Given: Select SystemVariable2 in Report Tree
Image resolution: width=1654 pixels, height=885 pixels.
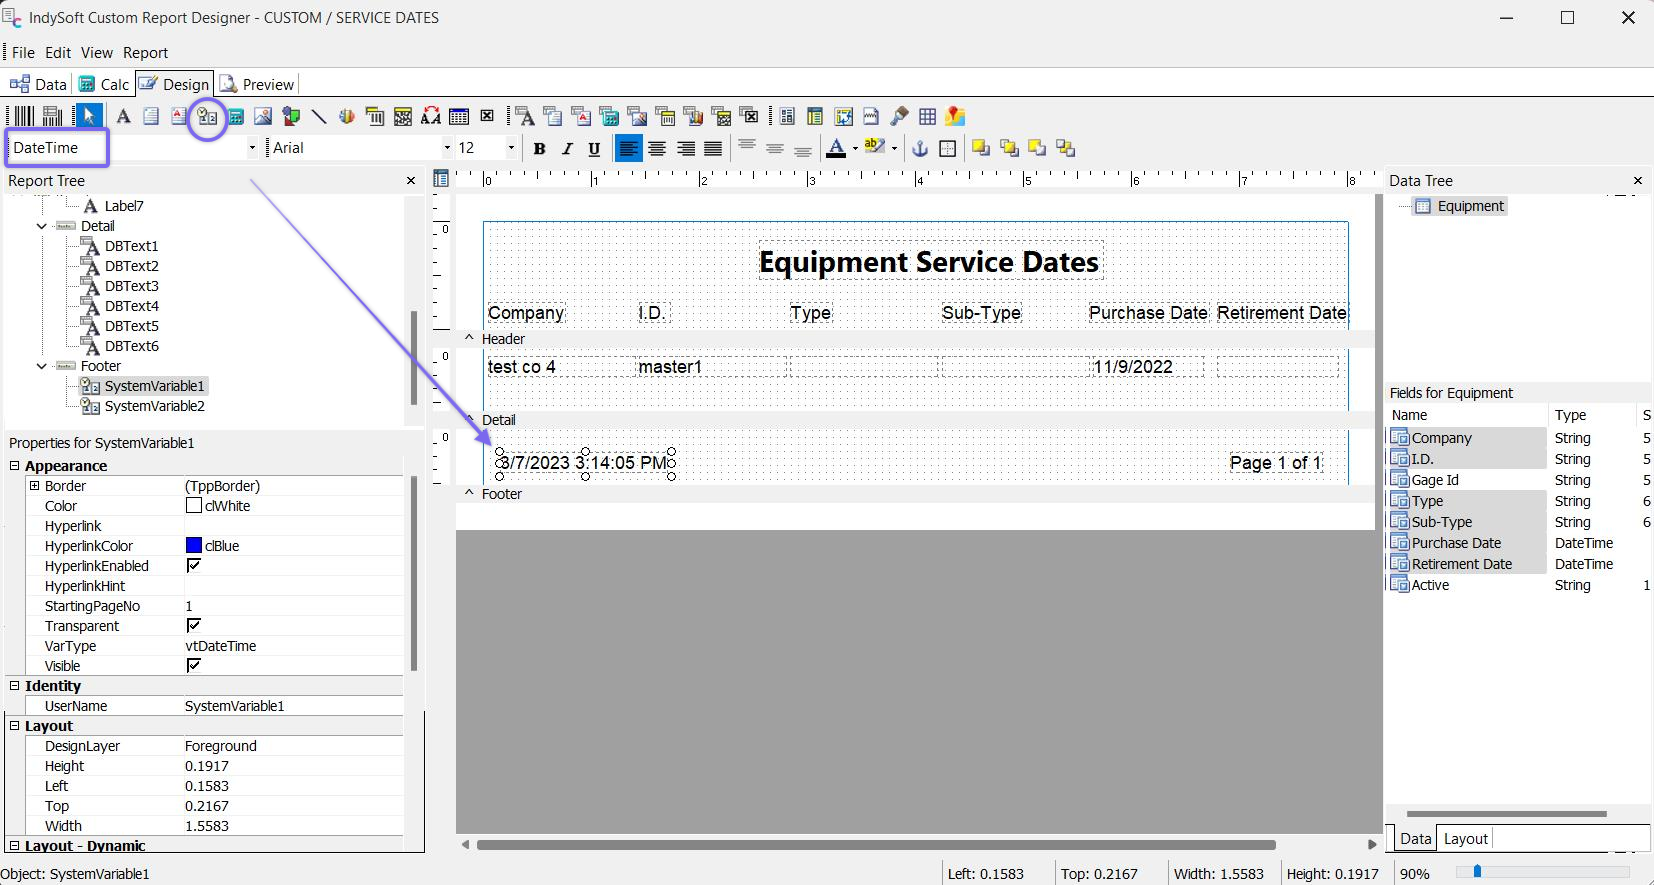Looking at the screenshot, I should (x=154, y=406).
